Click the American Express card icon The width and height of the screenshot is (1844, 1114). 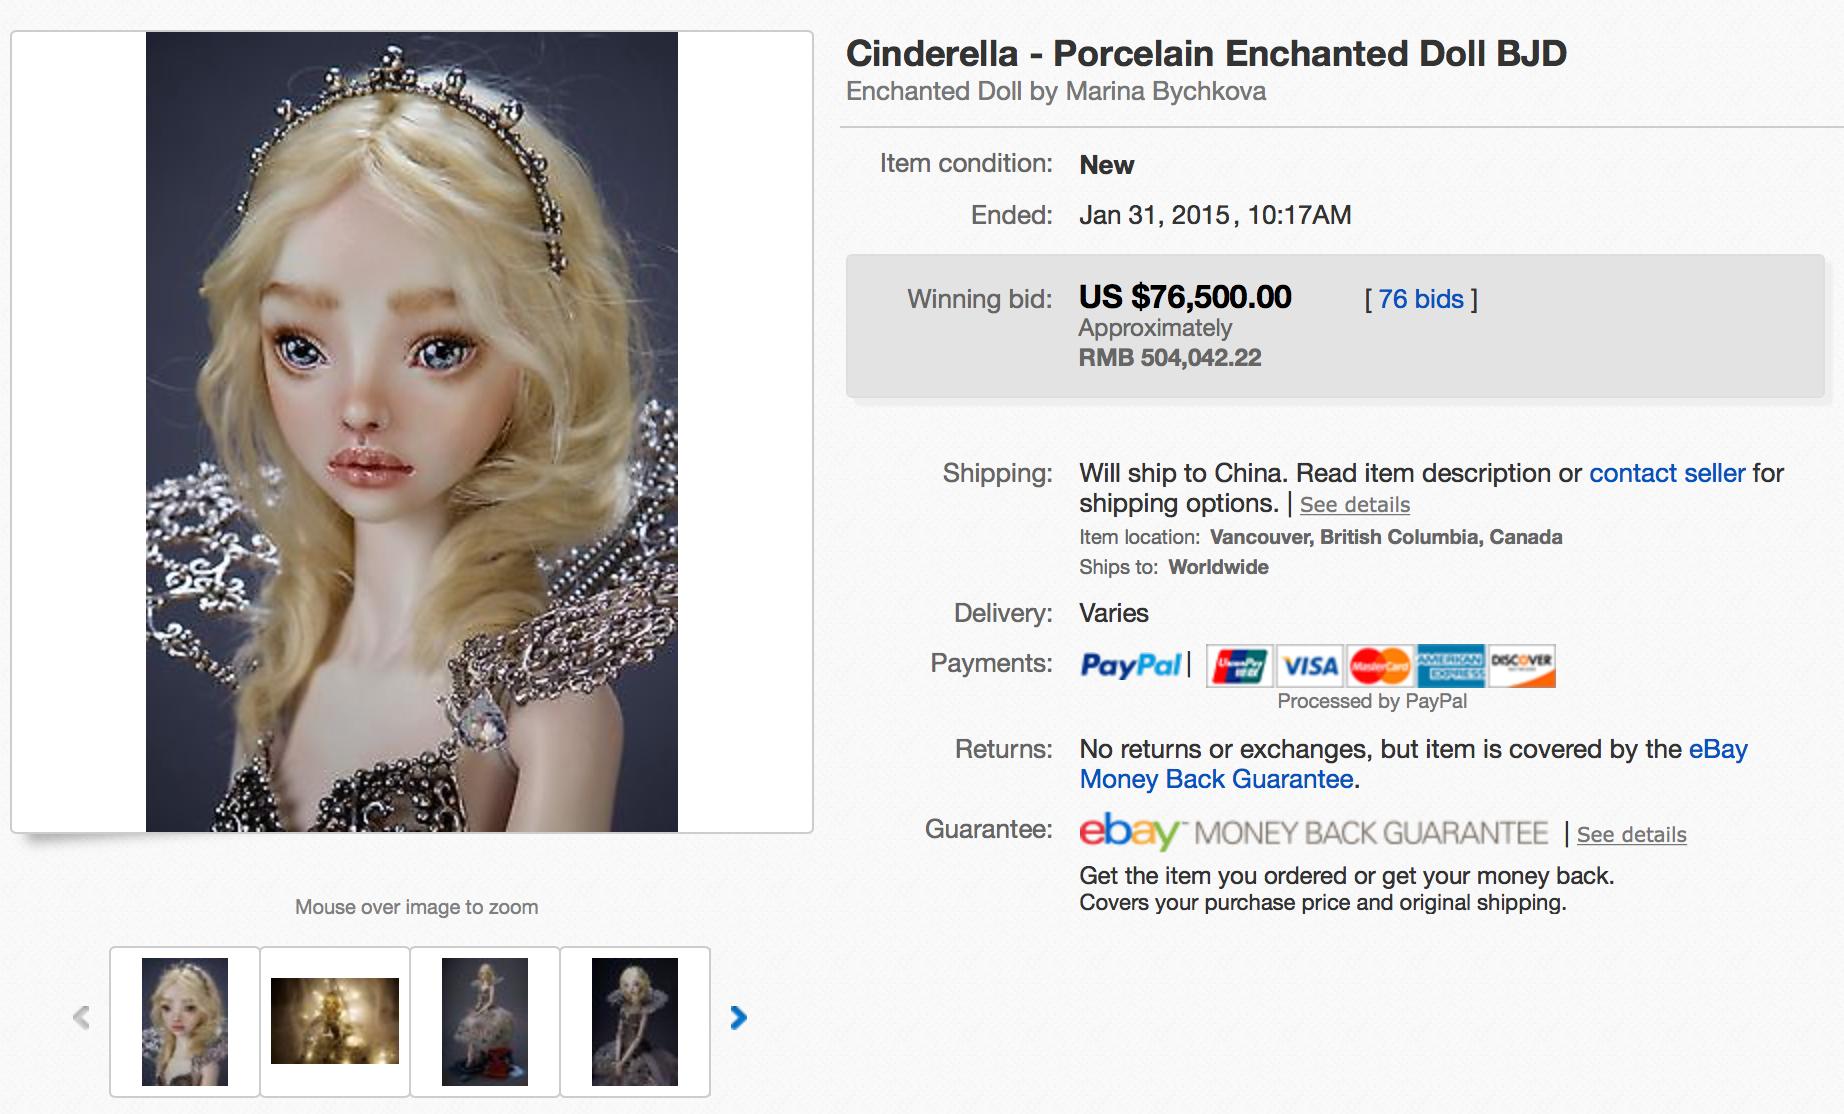(1450, 666)
